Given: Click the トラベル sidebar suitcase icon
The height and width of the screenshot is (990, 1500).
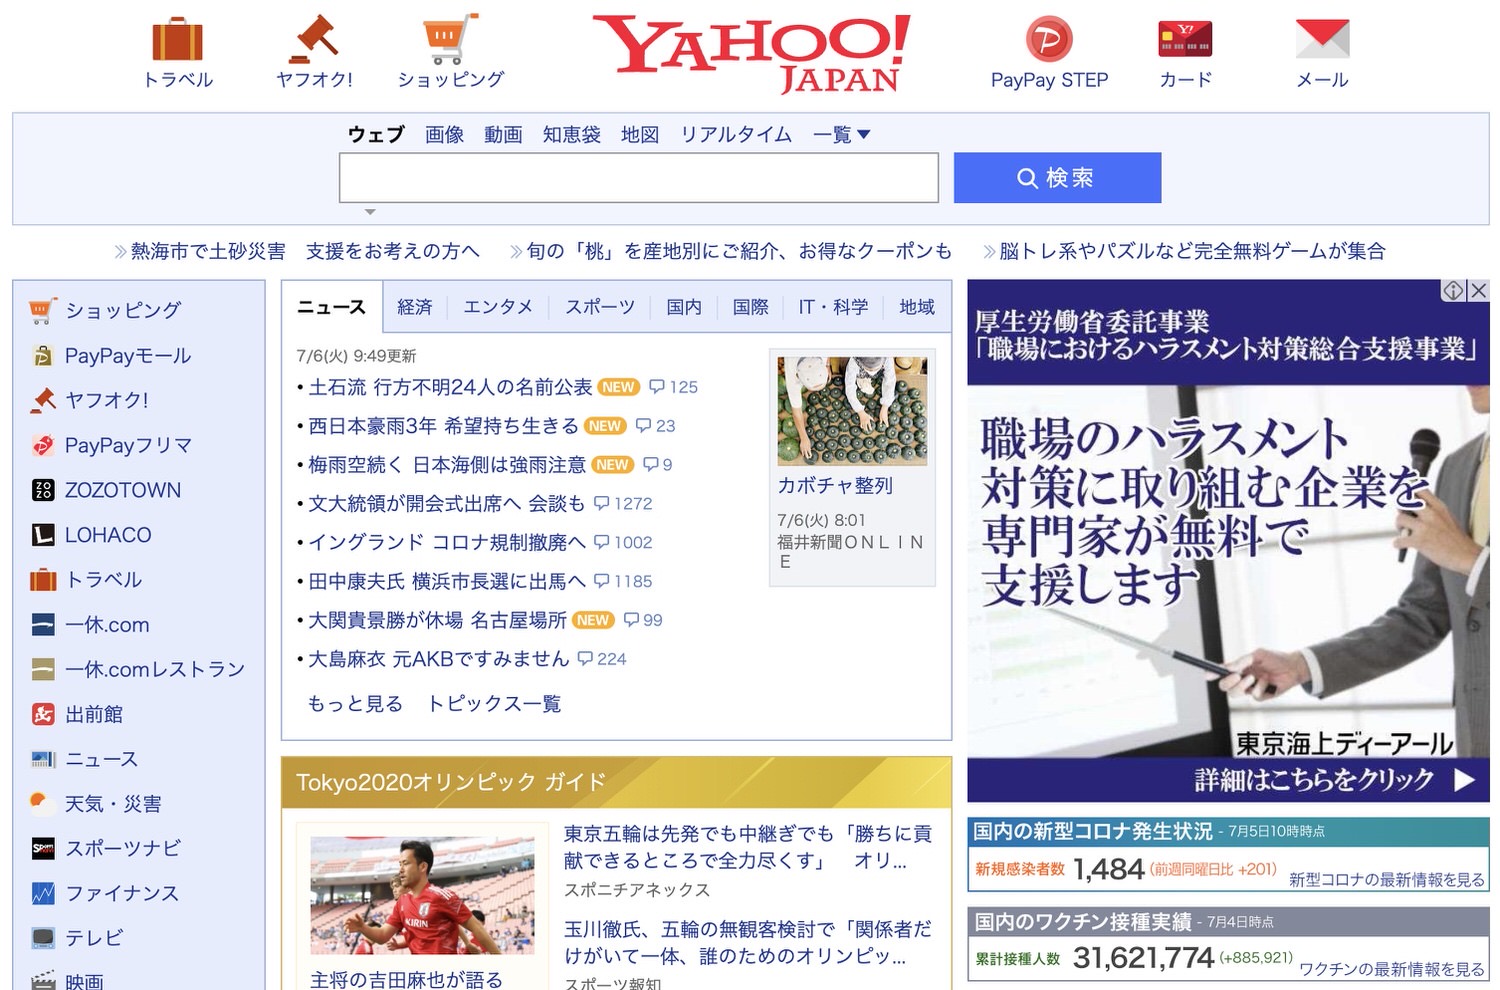Looking at the screenshot, I should click(42, 580).
